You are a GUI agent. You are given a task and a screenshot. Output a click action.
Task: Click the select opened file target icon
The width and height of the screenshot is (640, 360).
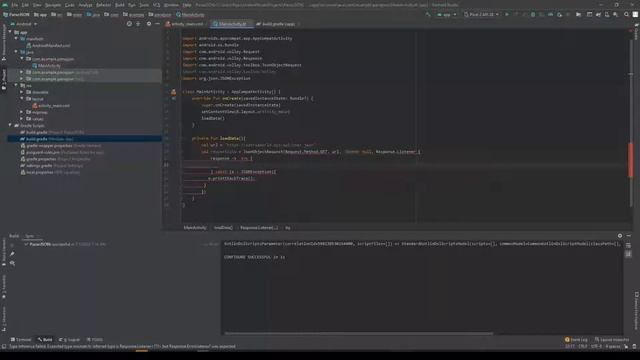click(129, 24)
